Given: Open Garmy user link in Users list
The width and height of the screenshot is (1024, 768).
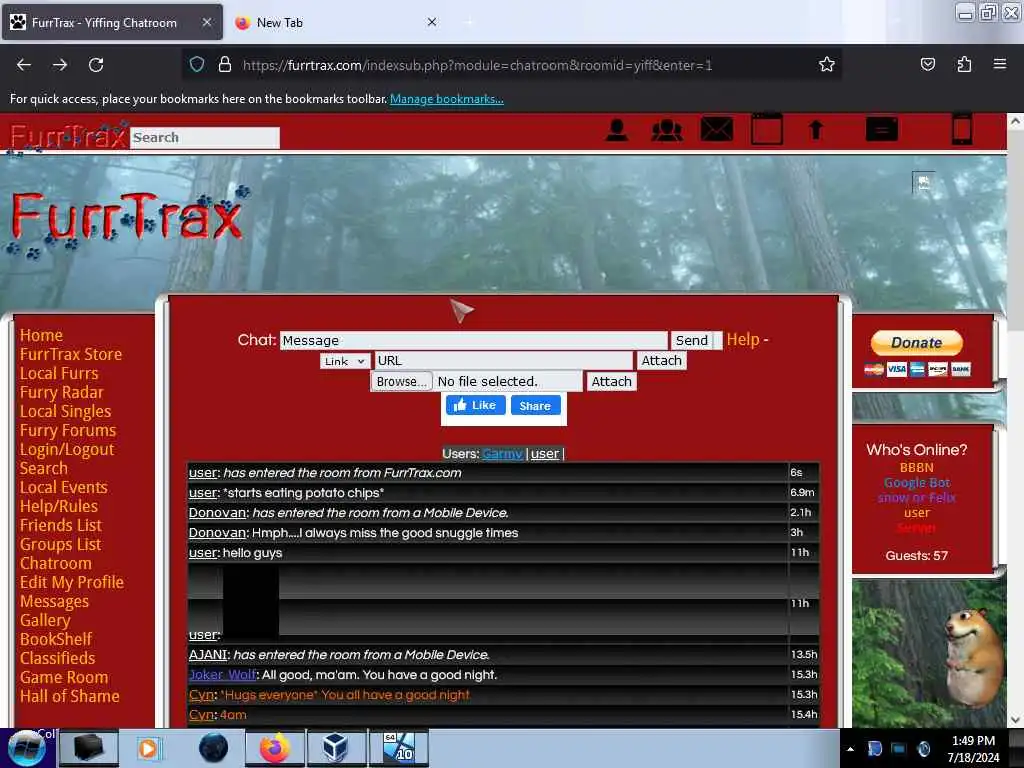Looking at the screenshot, I should coord(502,453).
